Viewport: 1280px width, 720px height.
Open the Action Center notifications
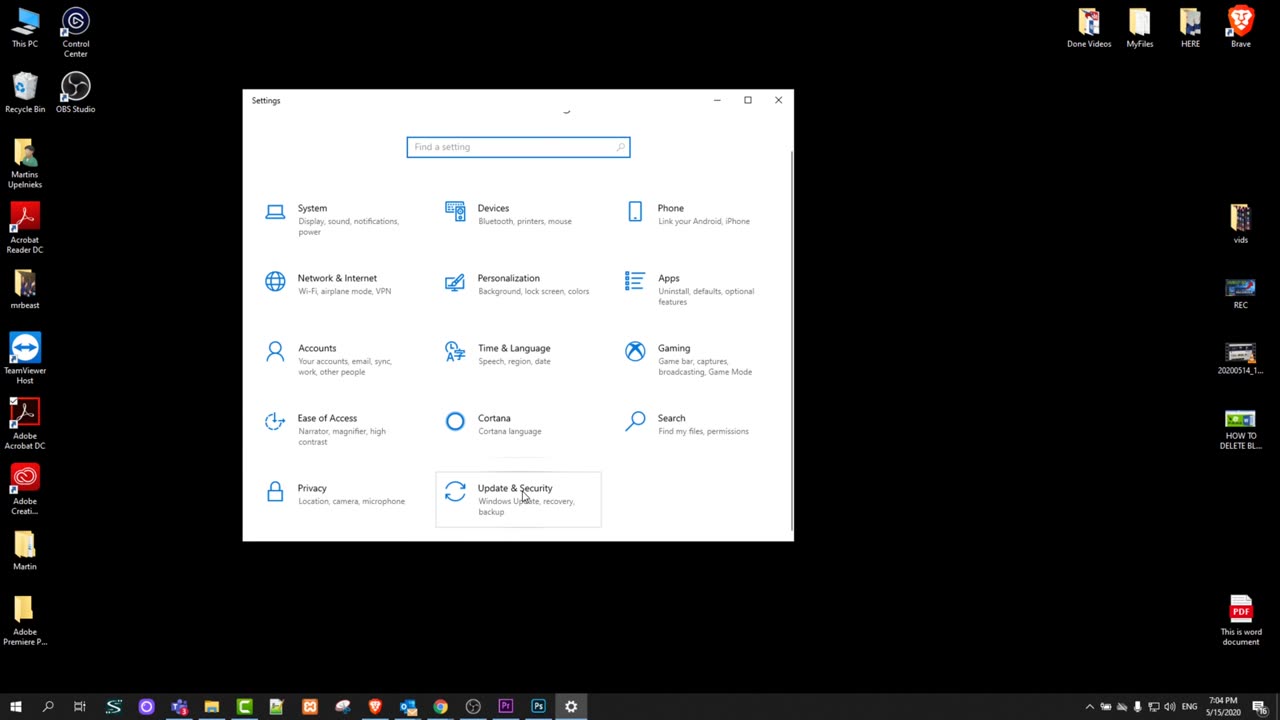click(x=1260, y=707)
